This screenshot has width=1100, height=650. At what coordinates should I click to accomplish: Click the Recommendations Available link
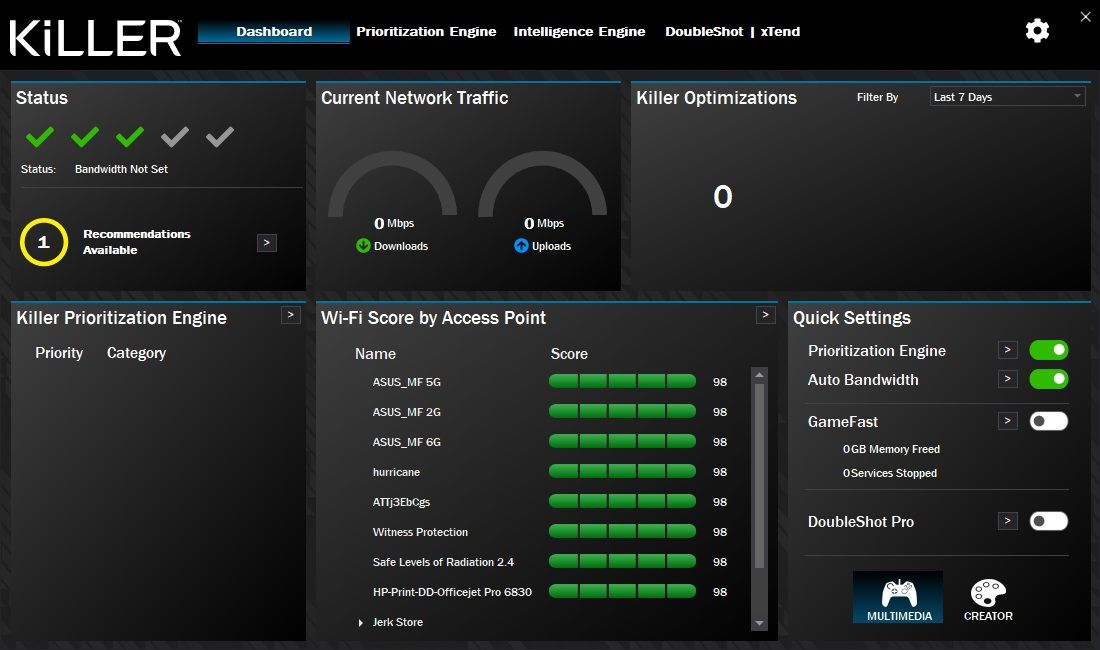[137, 242]
